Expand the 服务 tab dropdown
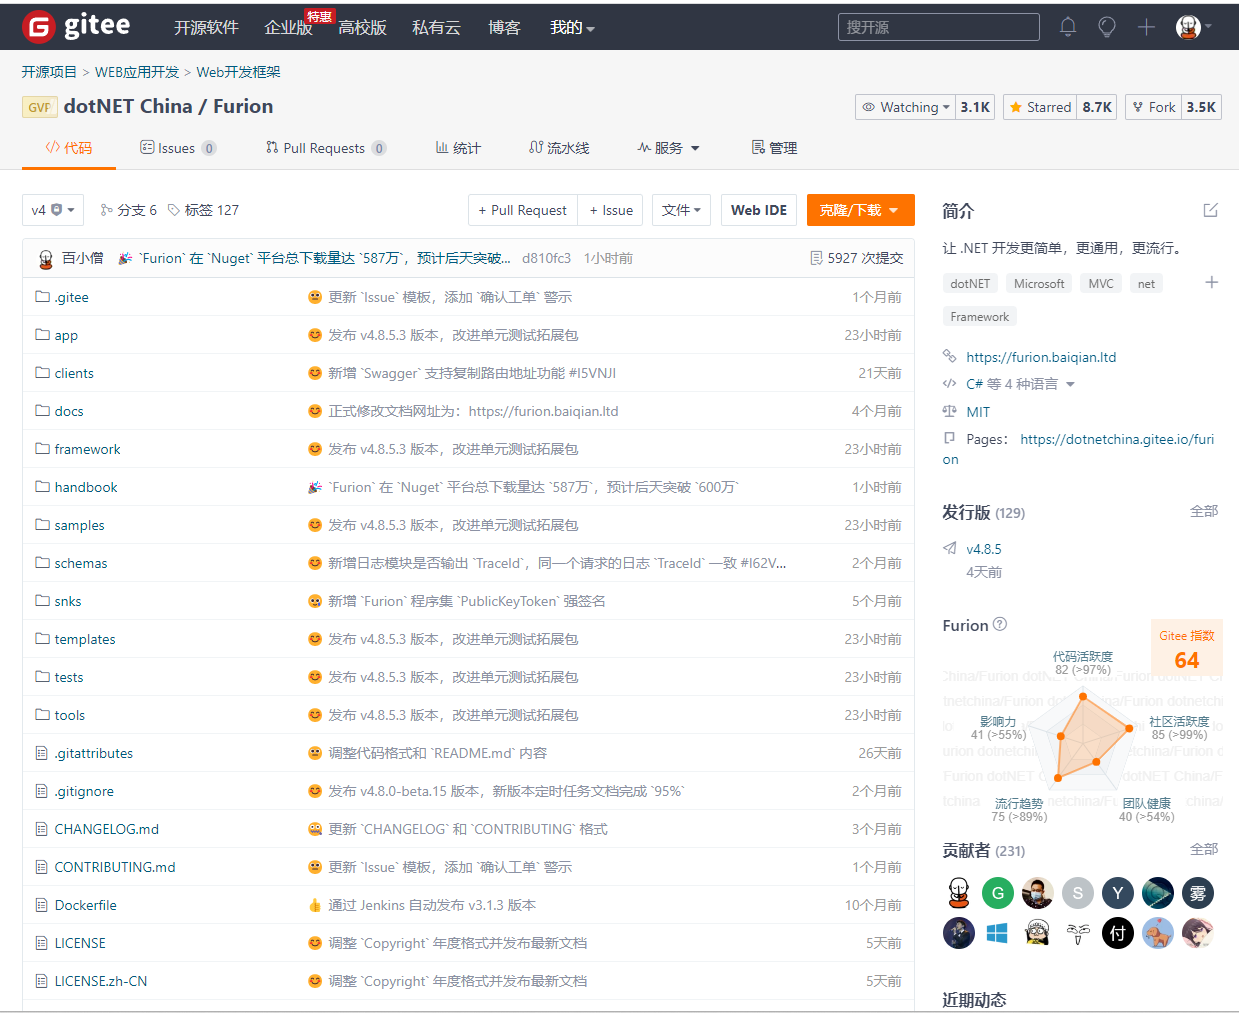The height and width of the screenshot is (1013, 1239). pyautogui.click(x=669, y=148)
